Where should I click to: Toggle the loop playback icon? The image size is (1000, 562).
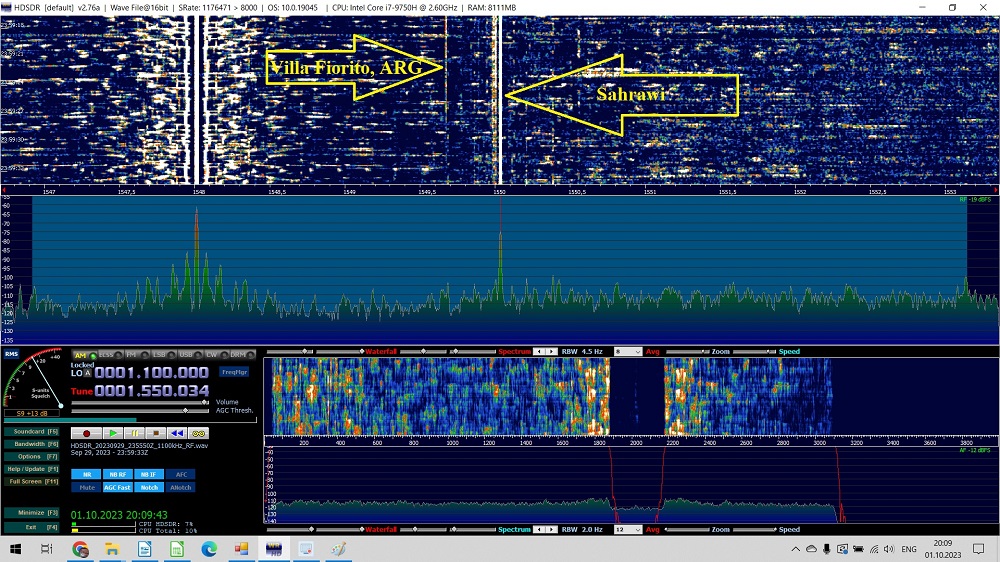pyautogui.click(x=198, y=433)
